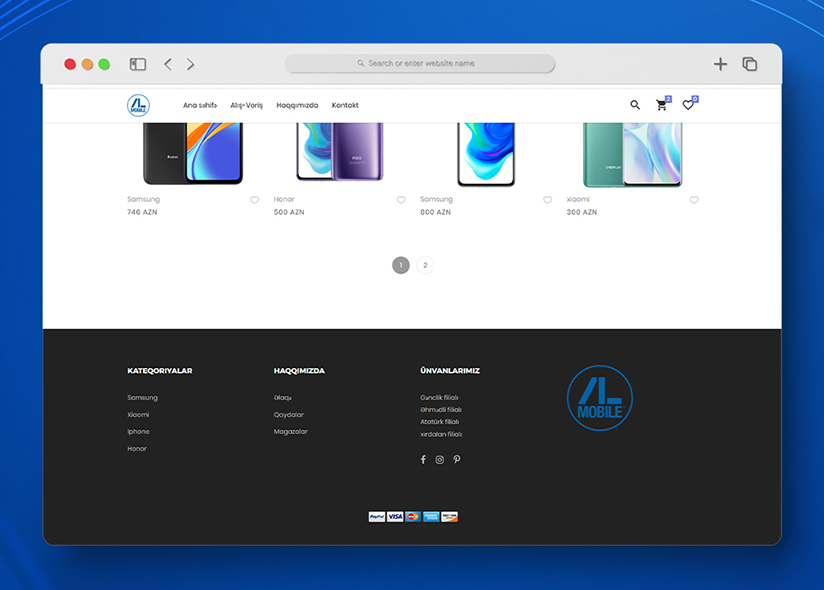Click the HAQQIMIZDA footer heading
The width and height of the screenshot is (824, 590).
[299, 371]
